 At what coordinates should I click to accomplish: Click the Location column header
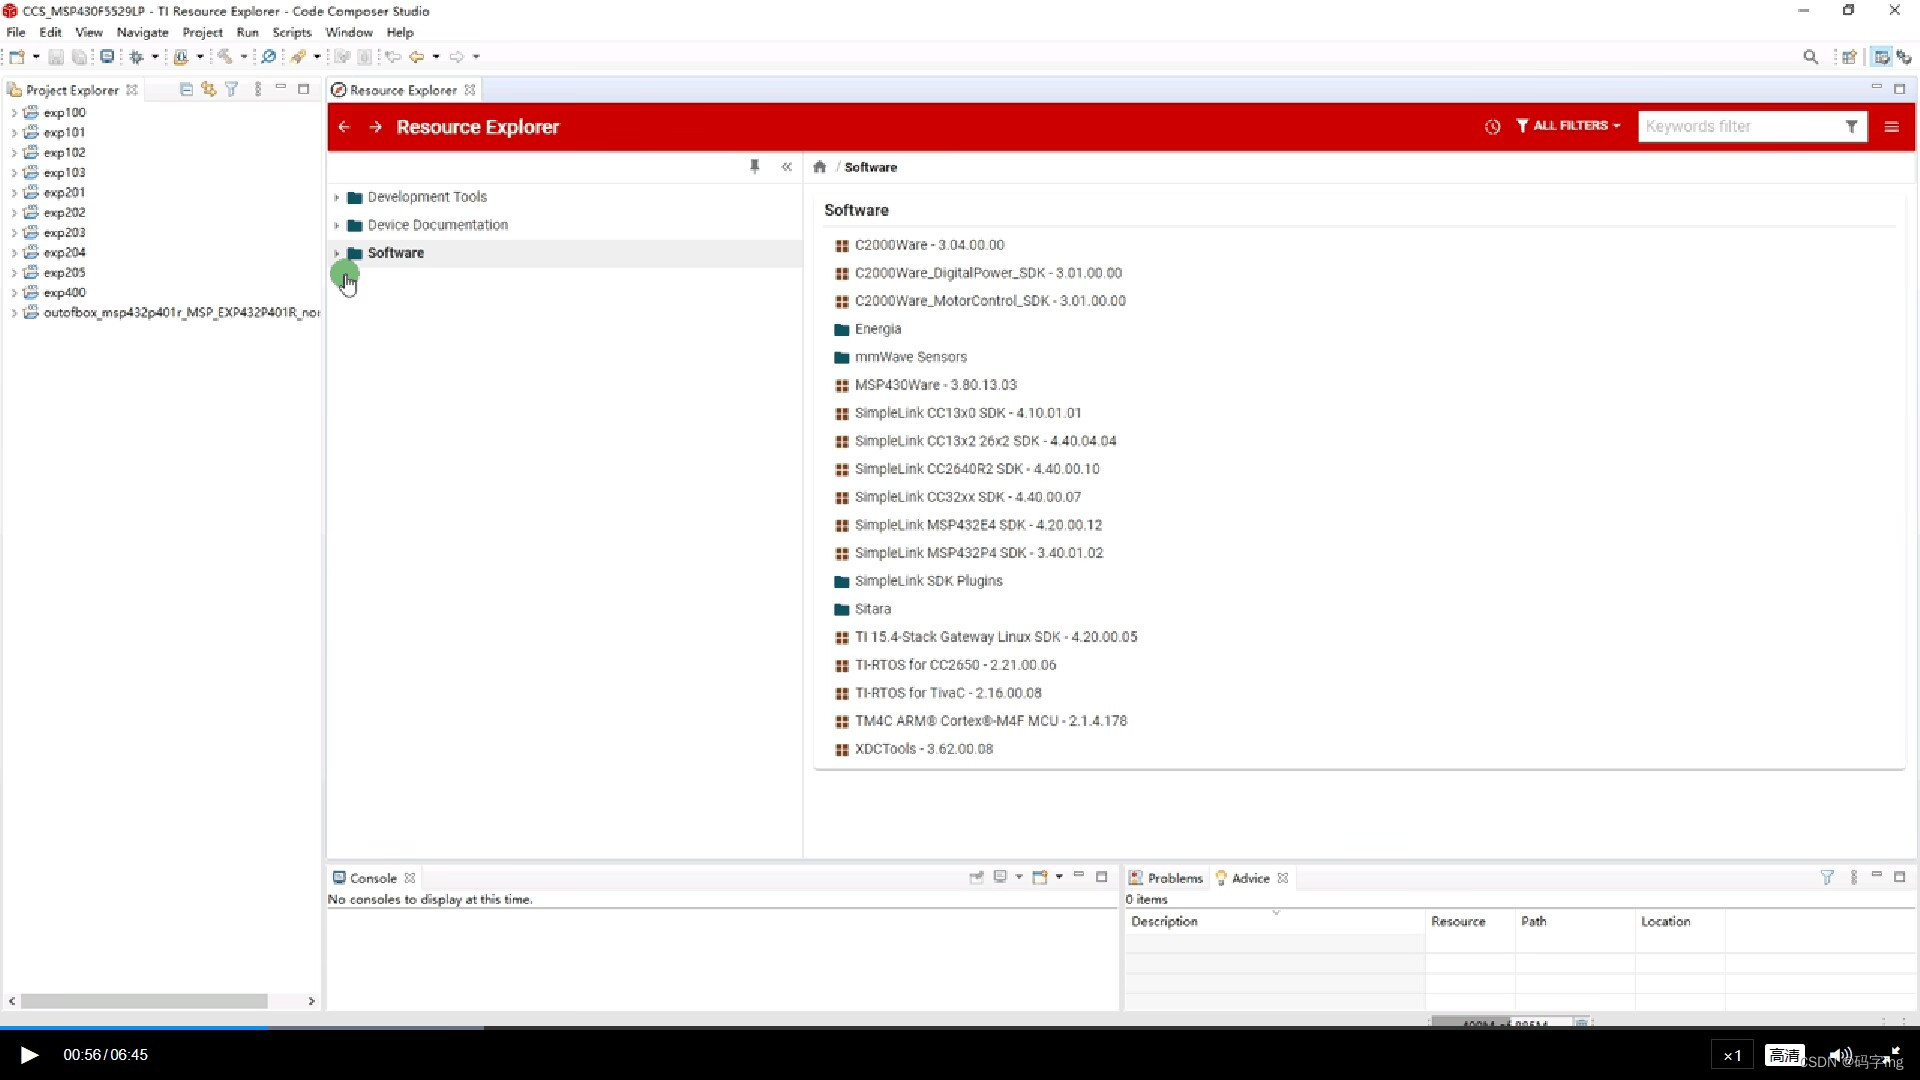1680,922
